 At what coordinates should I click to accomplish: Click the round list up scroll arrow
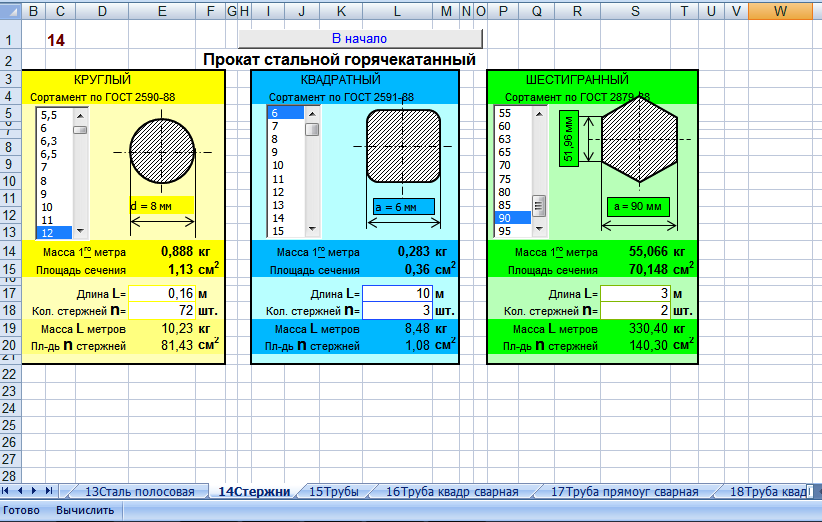click(80, 115)
